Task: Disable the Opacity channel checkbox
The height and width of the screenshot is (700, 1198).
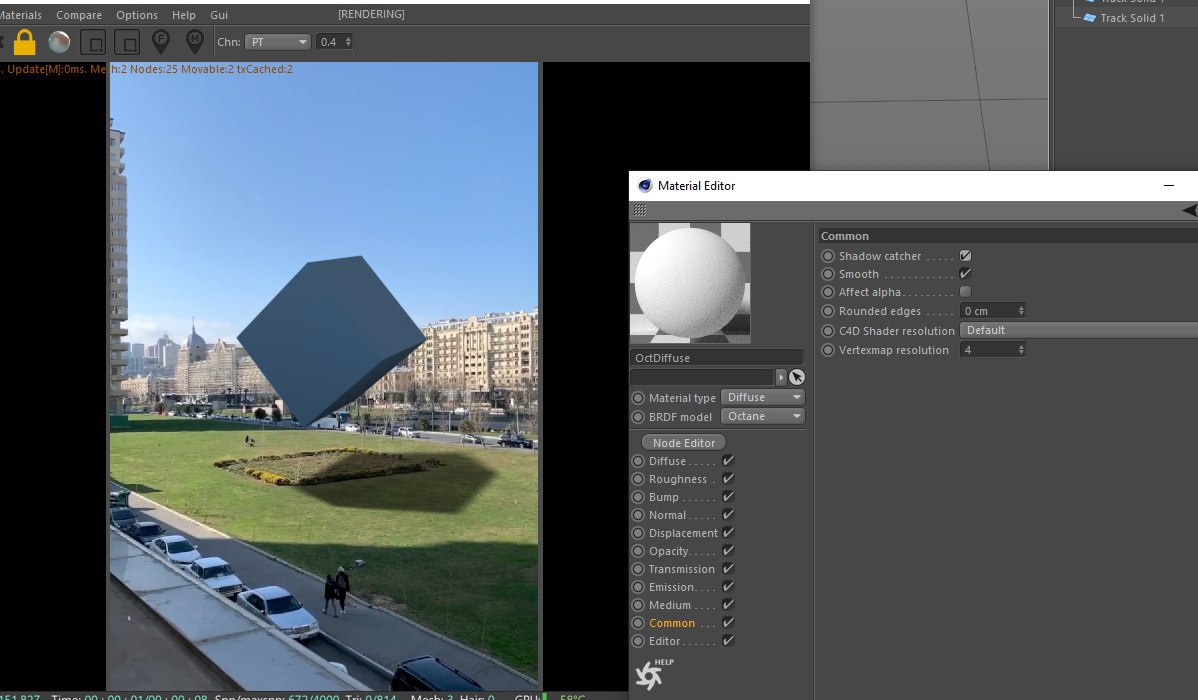Action: 728,550
